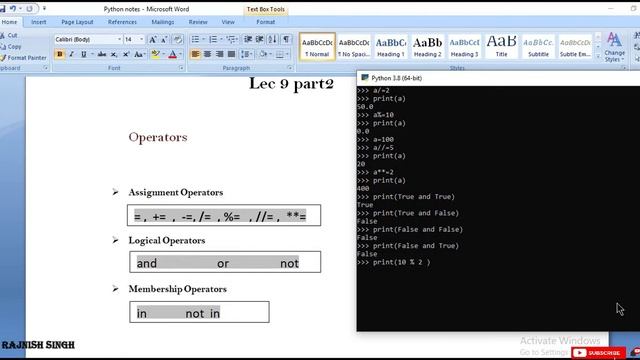Apply Numbering list formatting
The height and width of the screenshot is (360, 640).
[x=213, y=39]
